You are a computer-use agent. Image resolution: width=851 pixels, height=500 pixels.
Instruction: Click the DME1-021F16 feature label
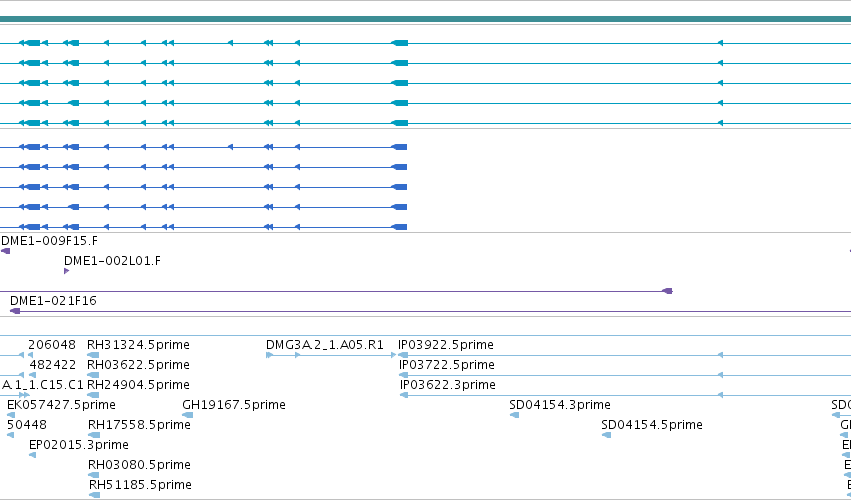tap(53, 300)
